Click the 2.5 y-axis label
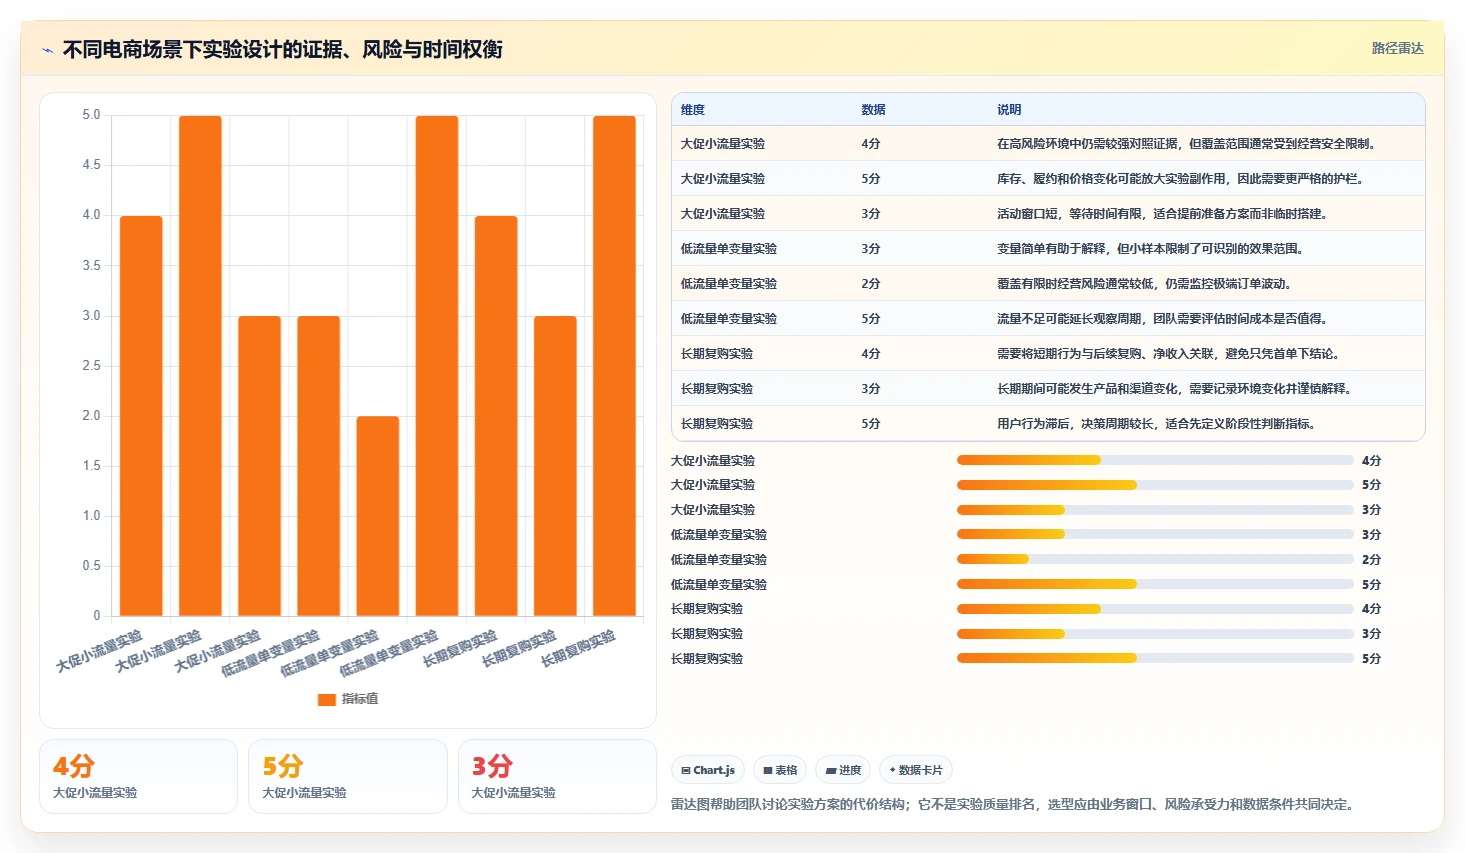1465x853 pixels. point(91,366)
